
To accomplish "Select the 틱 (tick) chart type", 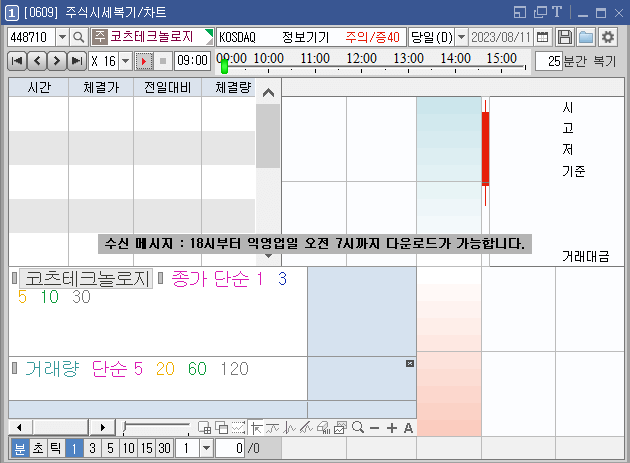I will pyautogui.click(x=56, y=448).
